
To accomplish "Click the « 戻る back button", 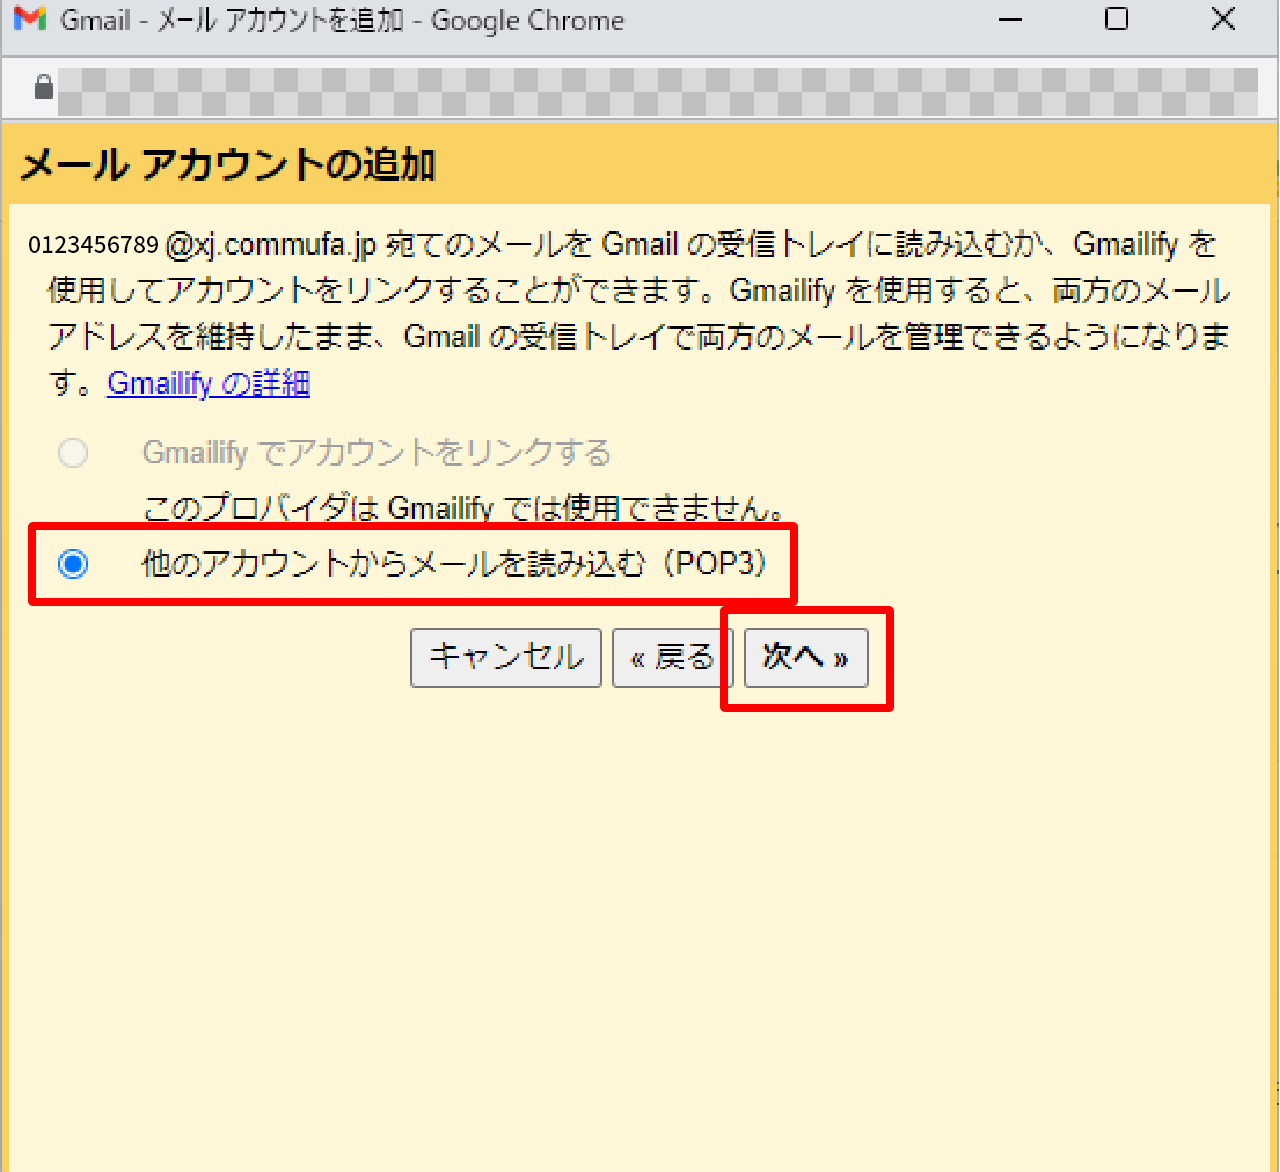I will tap(673, 657).
